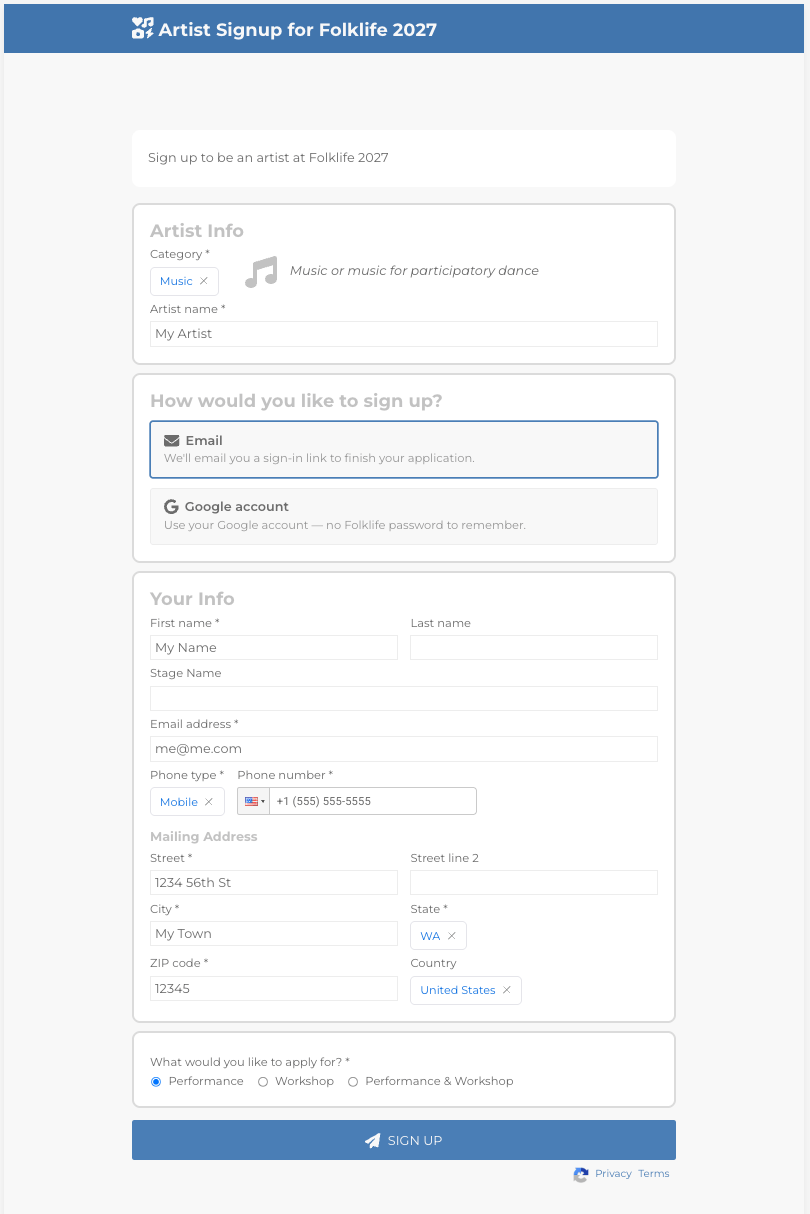Viewport: 810px width, 1214px height.
Task: Open the Category dropdown showing Music
Action: click(x=184, y=281)
